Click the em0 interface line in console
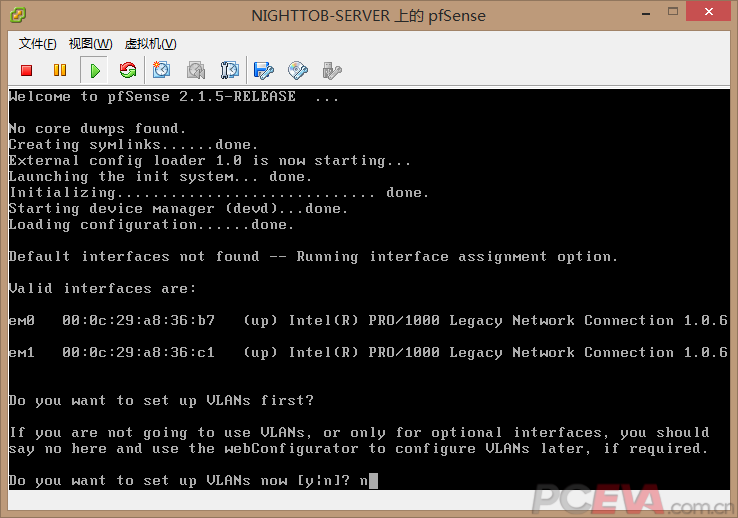This screenshot has width=738, height=518. 367,321
